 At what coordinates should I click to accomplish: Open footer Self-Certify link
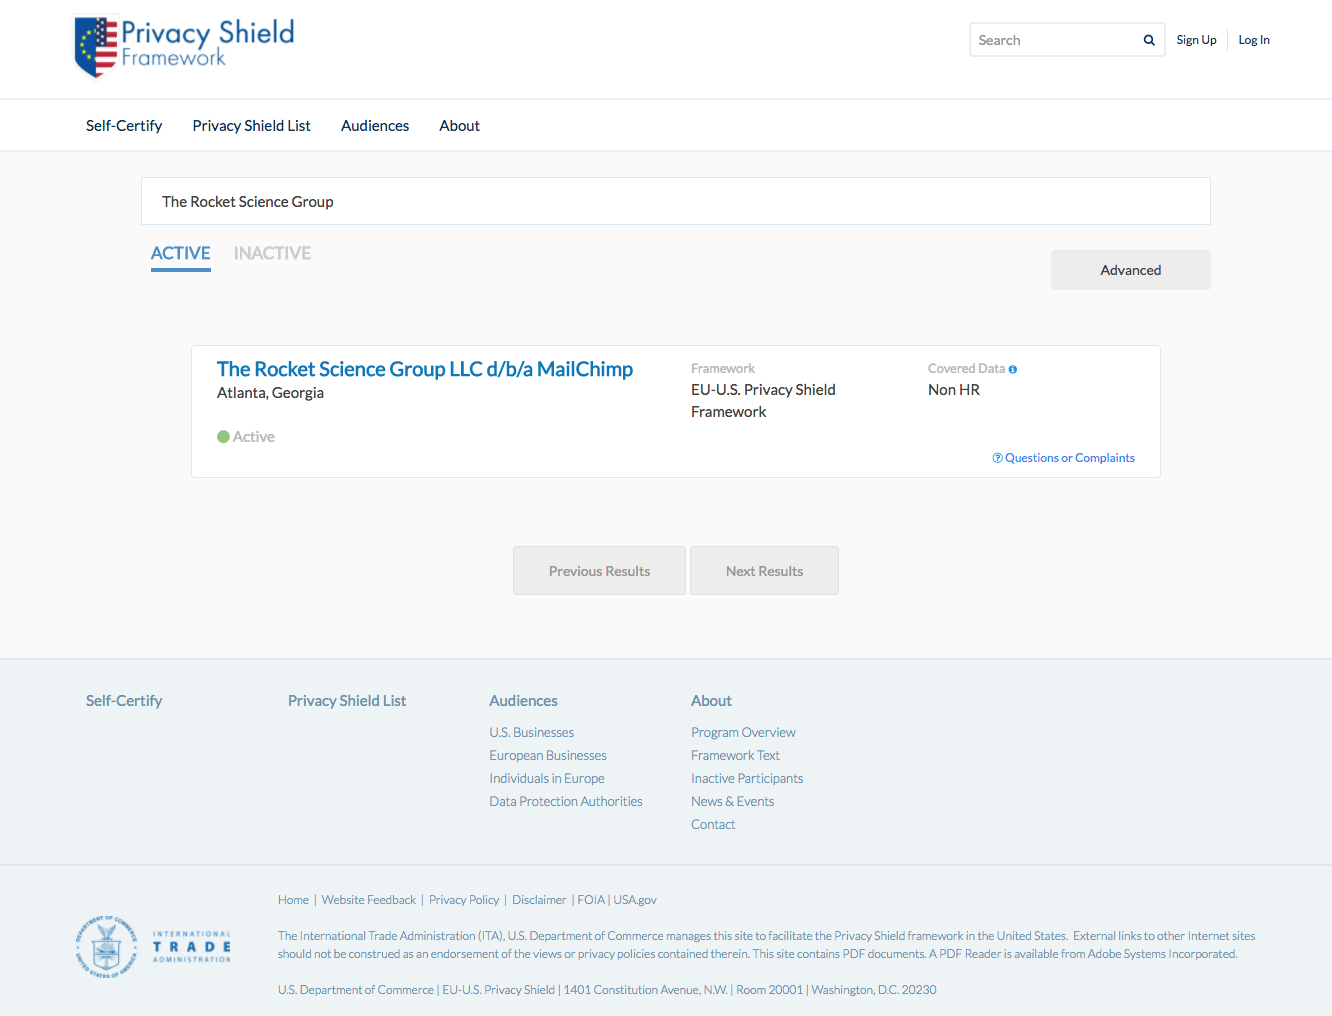click(x=124, y=701)
